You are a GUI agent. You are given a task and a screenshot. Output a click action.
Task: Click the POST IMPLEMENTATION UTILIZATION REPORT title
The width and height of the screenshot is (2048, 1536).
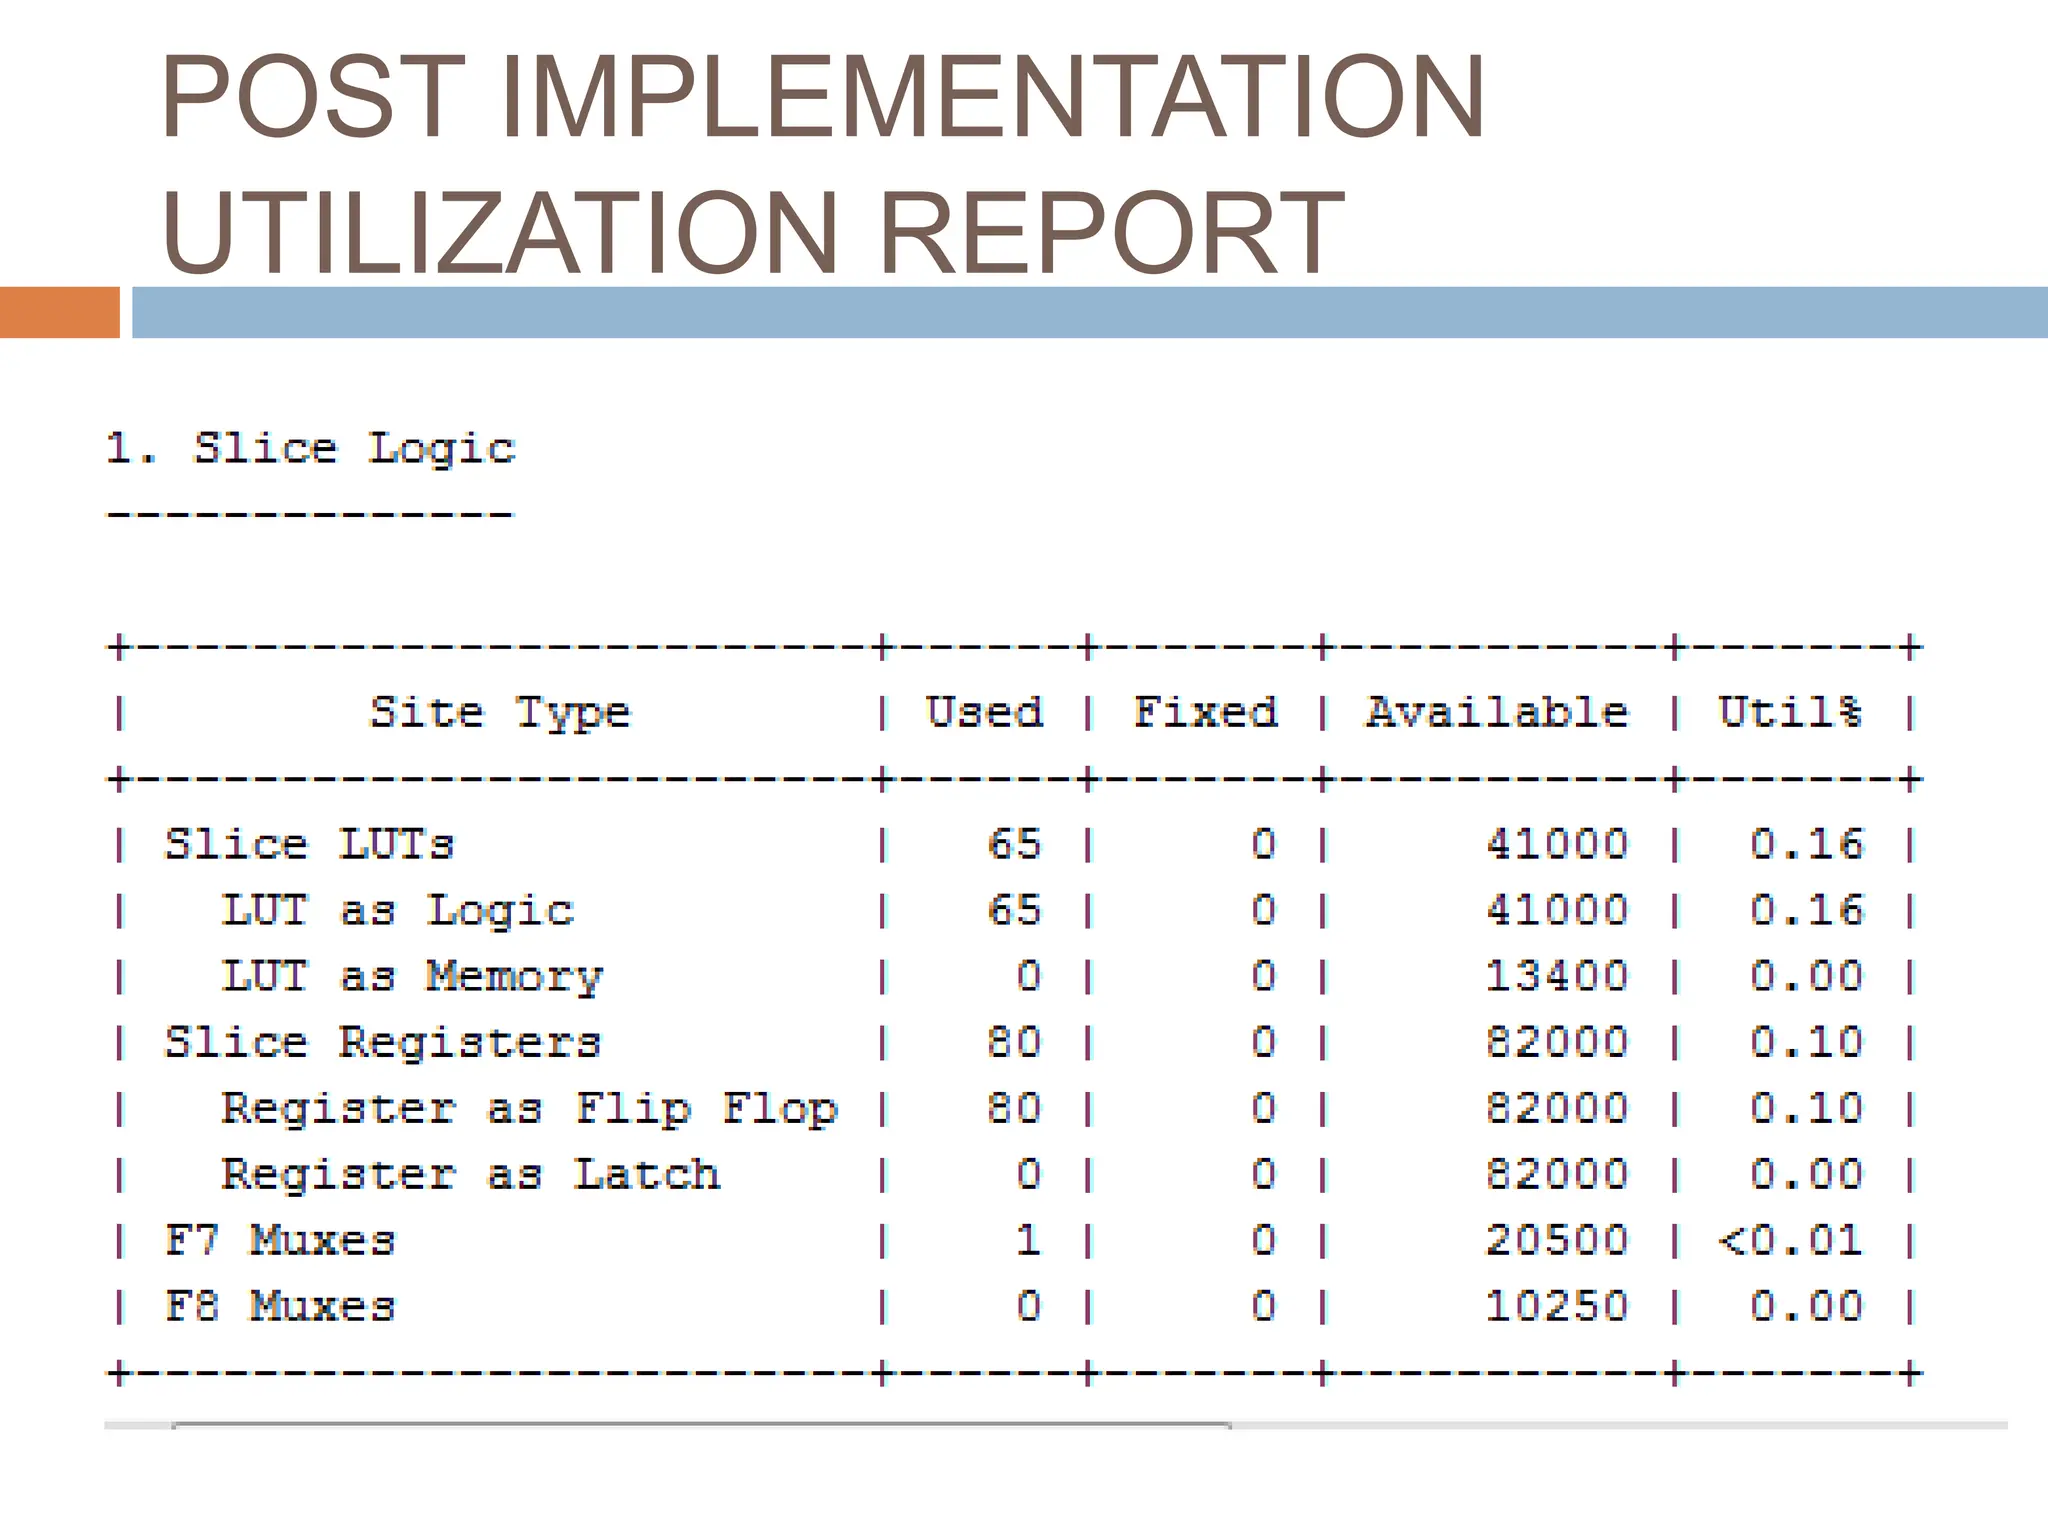pyautogui.click(x=823, y=163)
